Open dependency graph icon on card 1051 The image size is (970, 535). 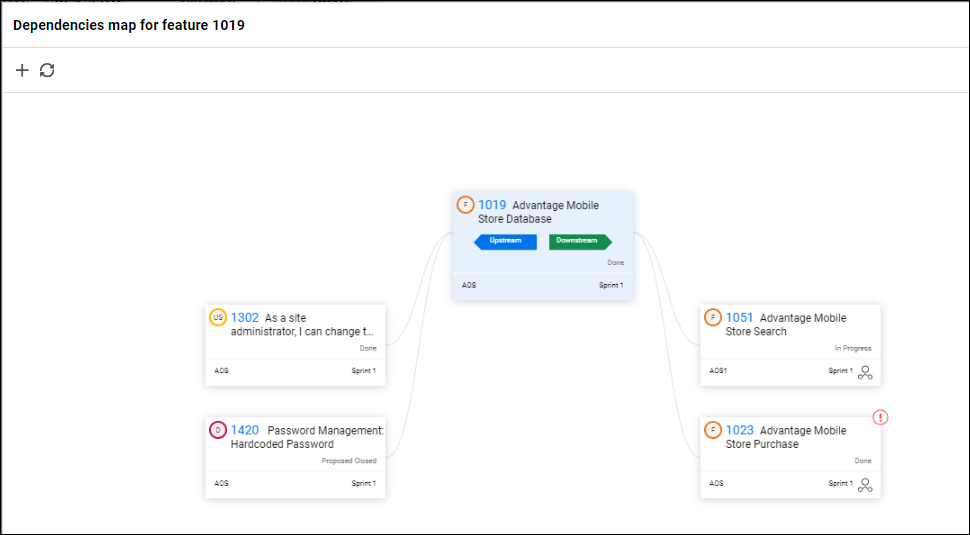865,372
